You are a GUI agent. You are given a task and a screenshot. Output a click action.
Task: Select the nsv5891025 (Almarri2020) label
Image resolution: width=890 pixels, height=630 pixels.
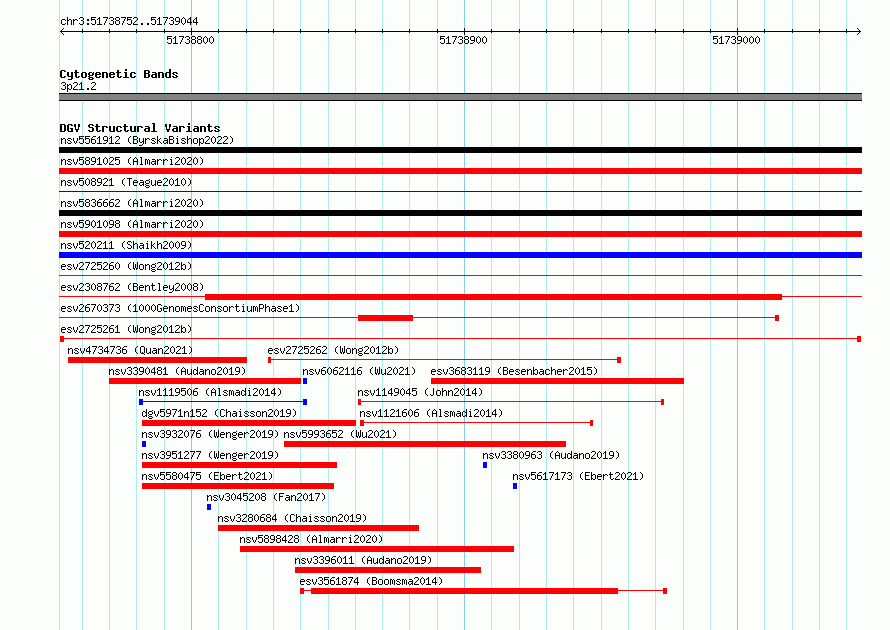pyautogui.click(x=132, y=161)
